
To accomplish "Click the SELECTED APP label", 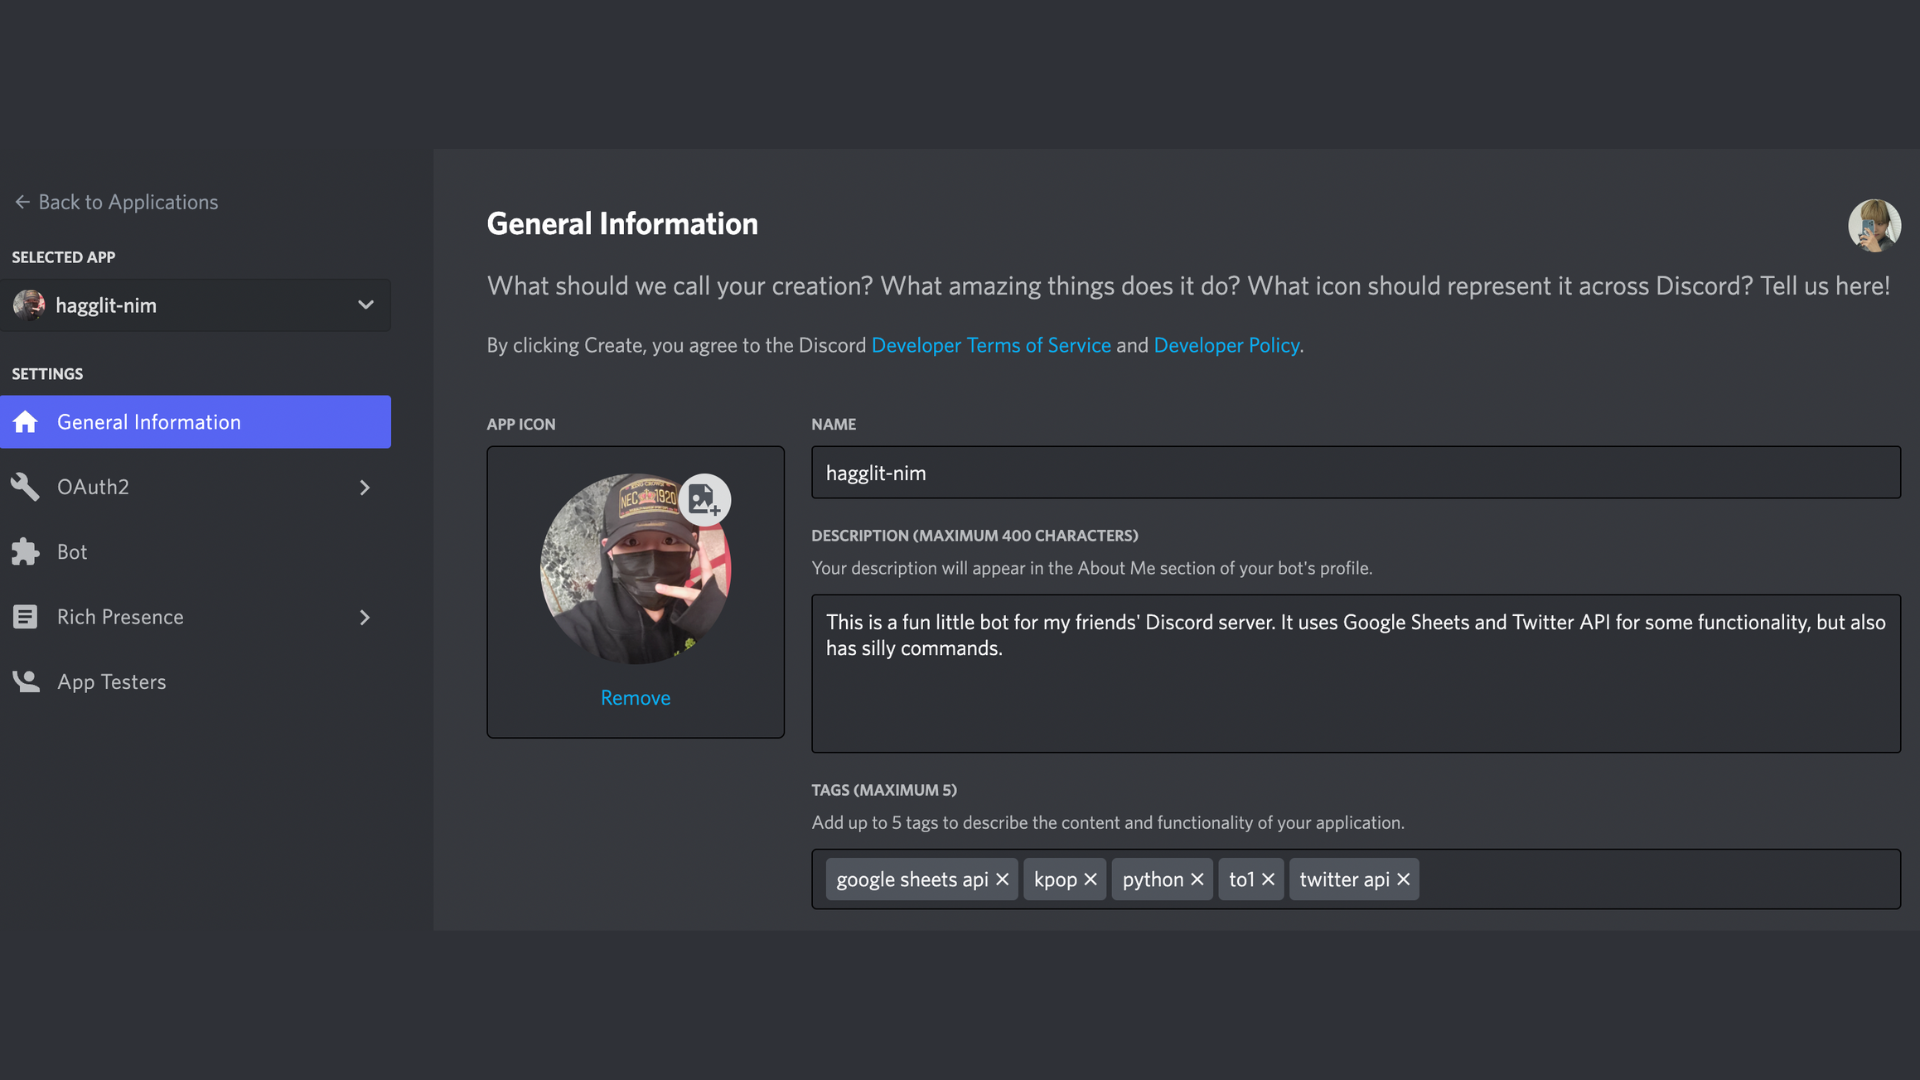I will [63, 257].
